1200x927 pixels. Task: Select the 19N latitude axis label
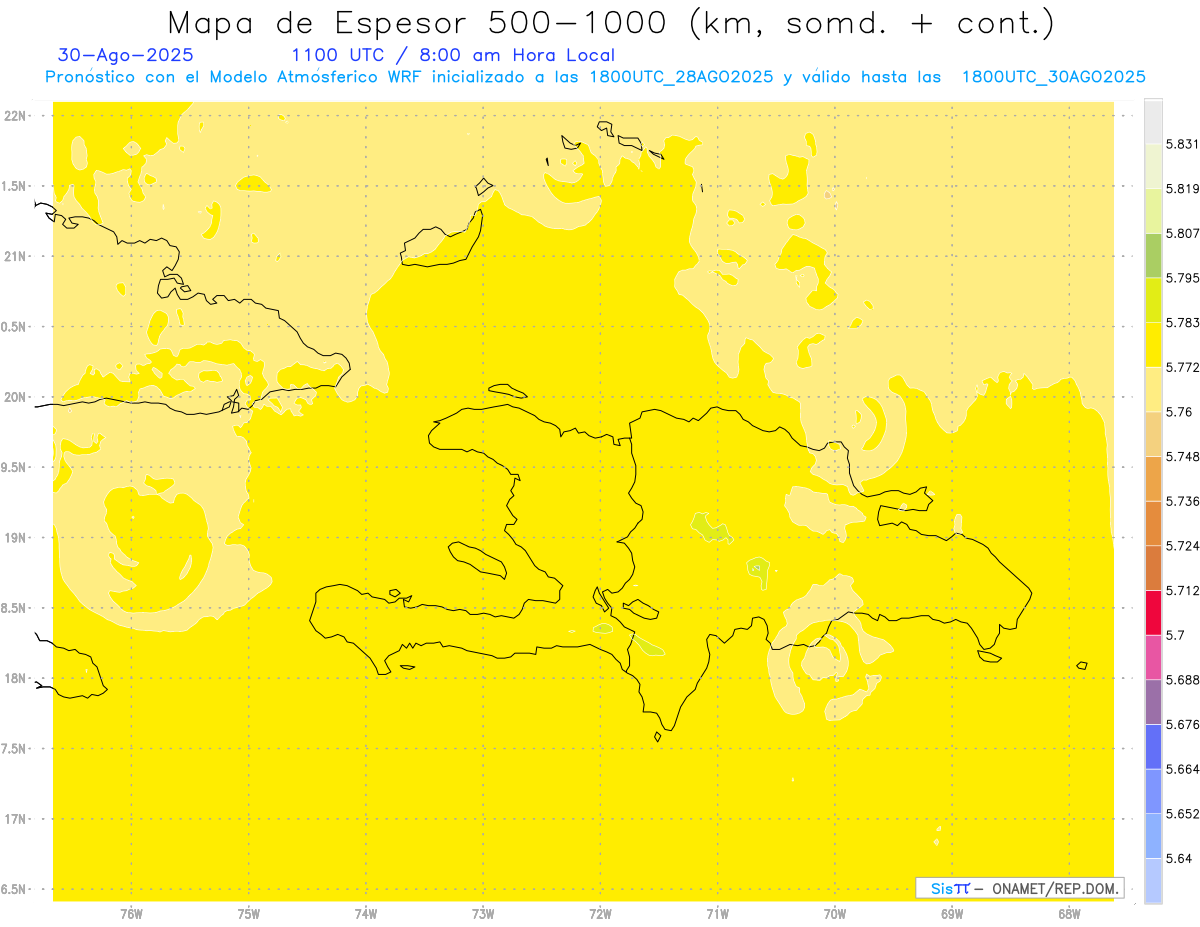click(x=15, y=538)
